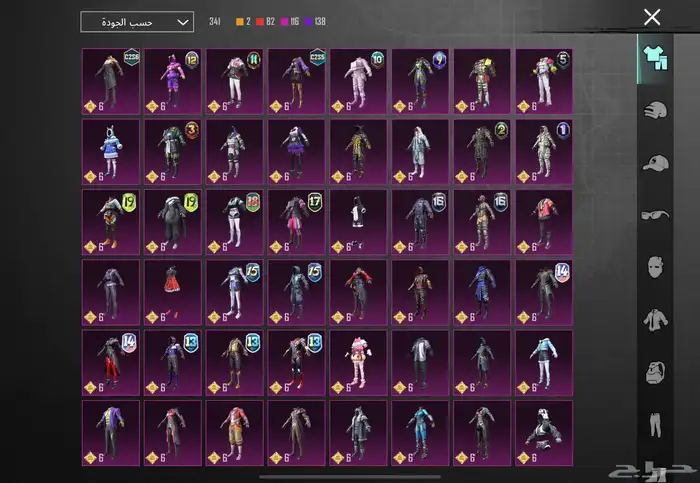Choose the blue bunny-eared snow outfit
Image resolution: width=700 pixels, height=483 pixels.
click(110, 152)
